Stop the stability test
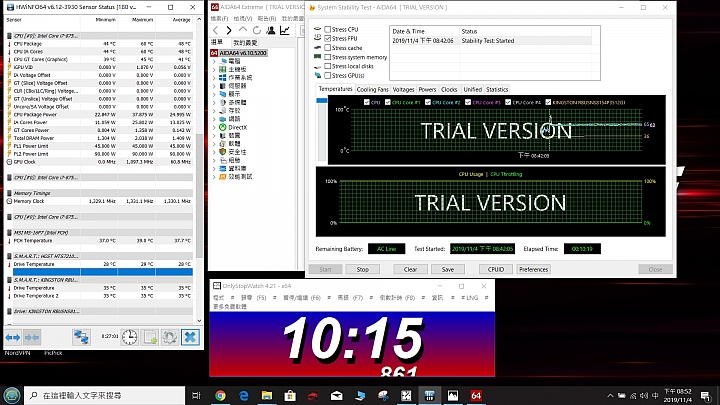The width and height of the screenshot is (720, 405). (362, 270)
